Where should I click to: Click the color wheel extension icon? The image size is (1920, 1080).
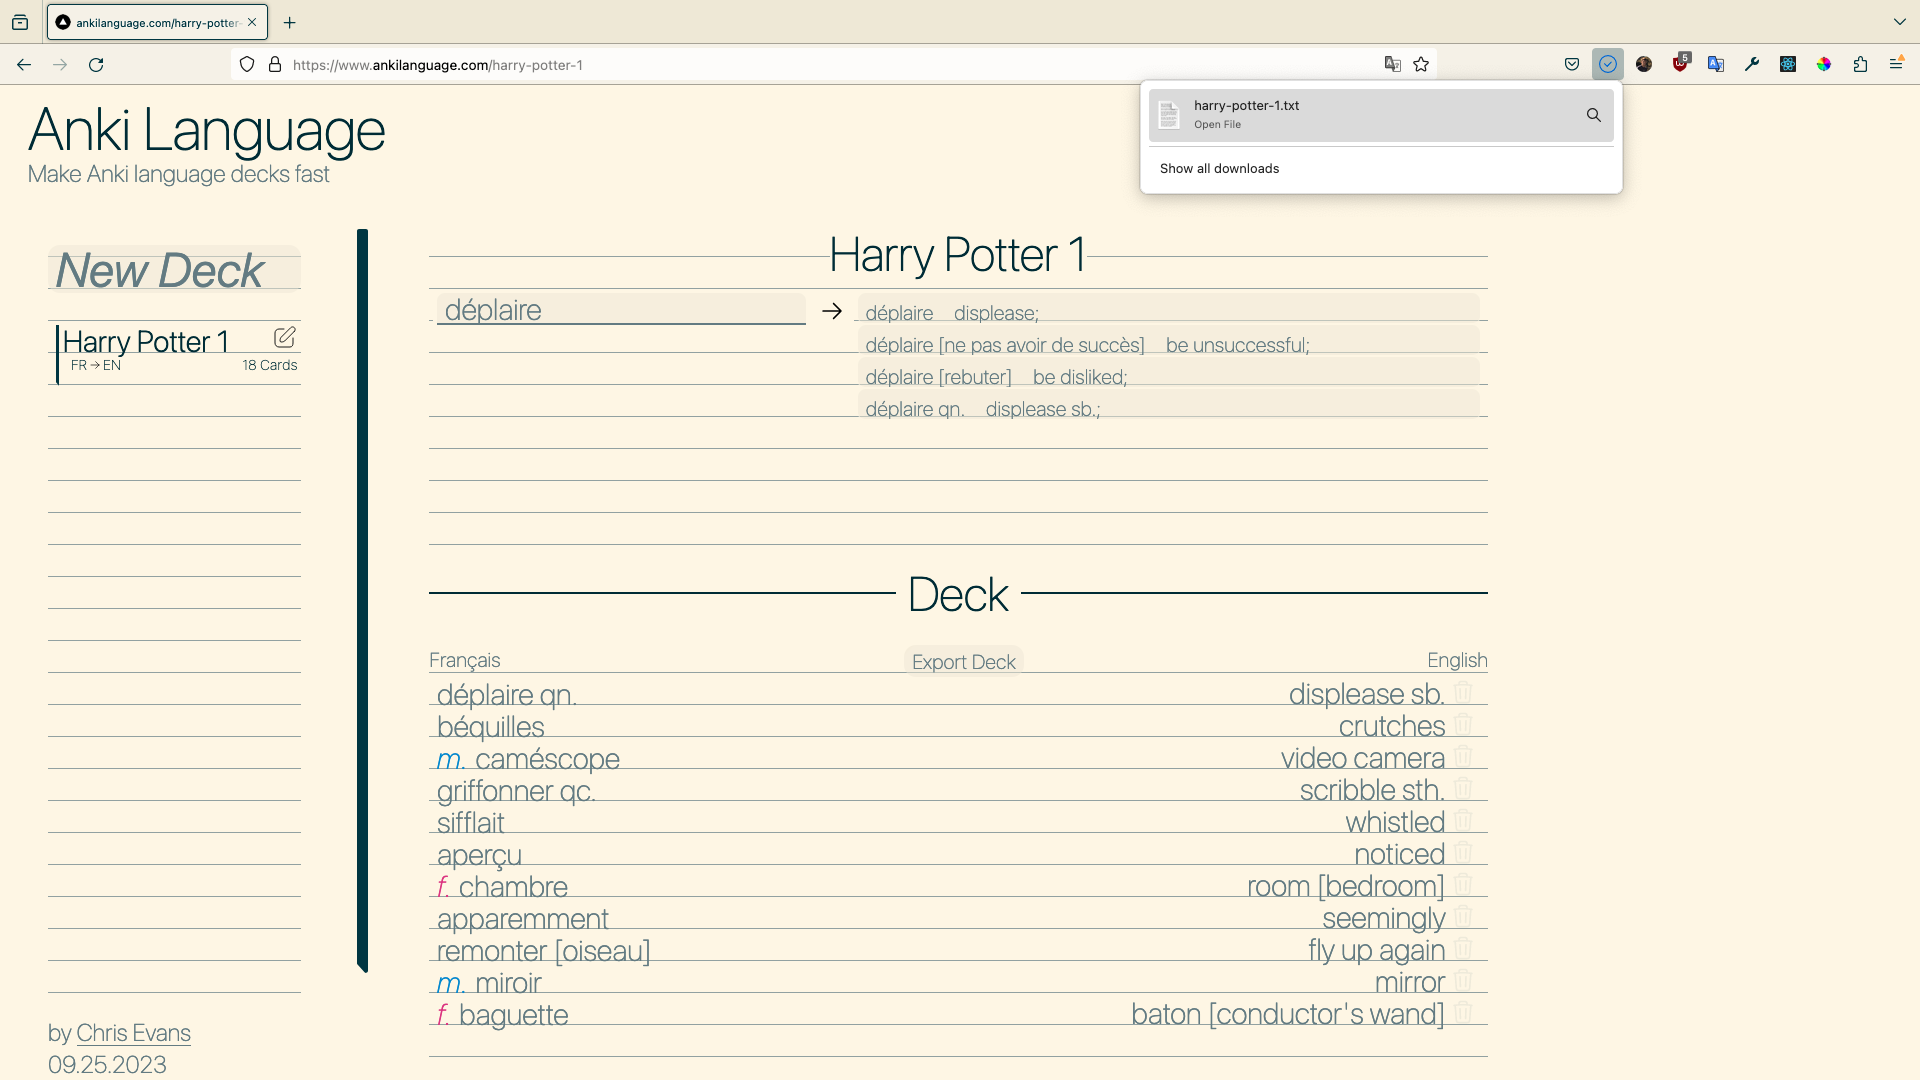pos(1824,64)
